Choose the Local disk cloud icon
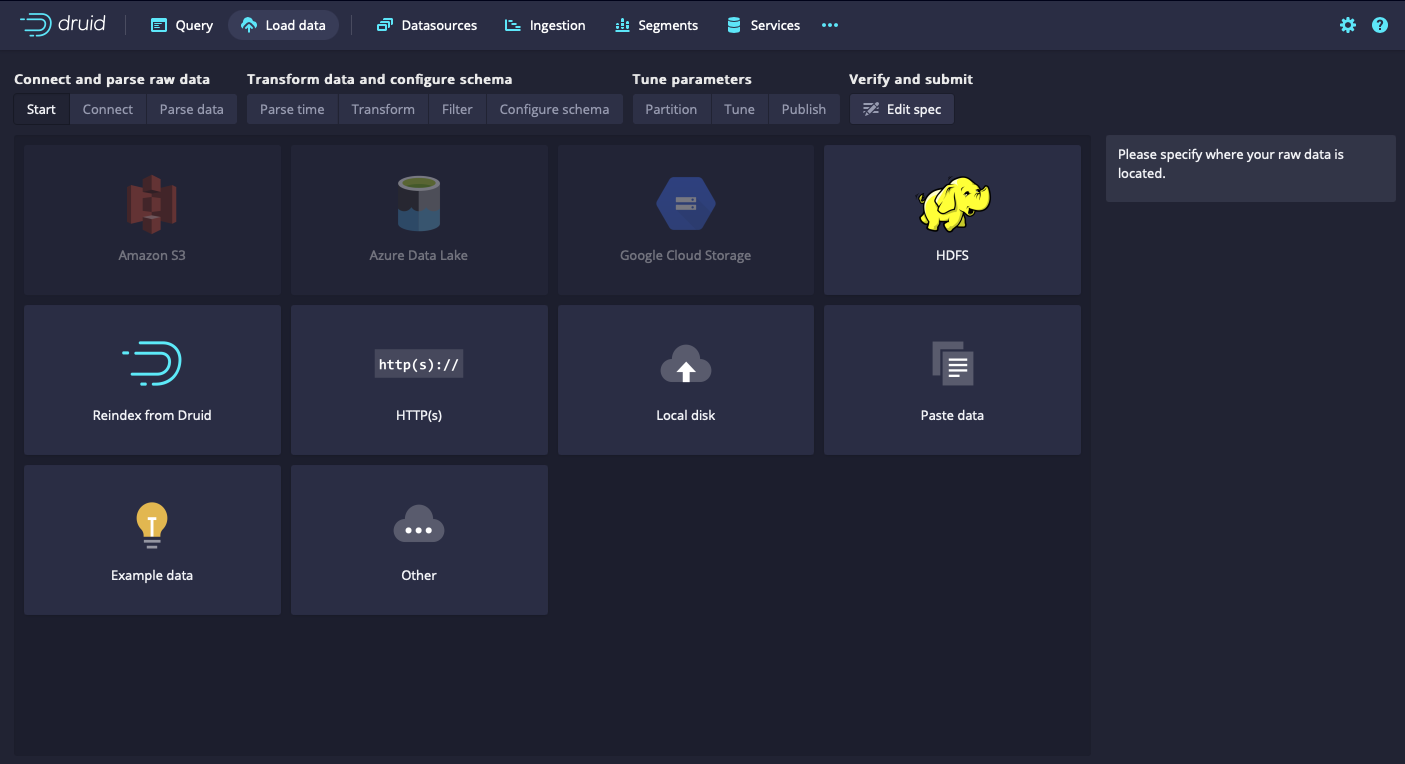 (x=686, y=364)
